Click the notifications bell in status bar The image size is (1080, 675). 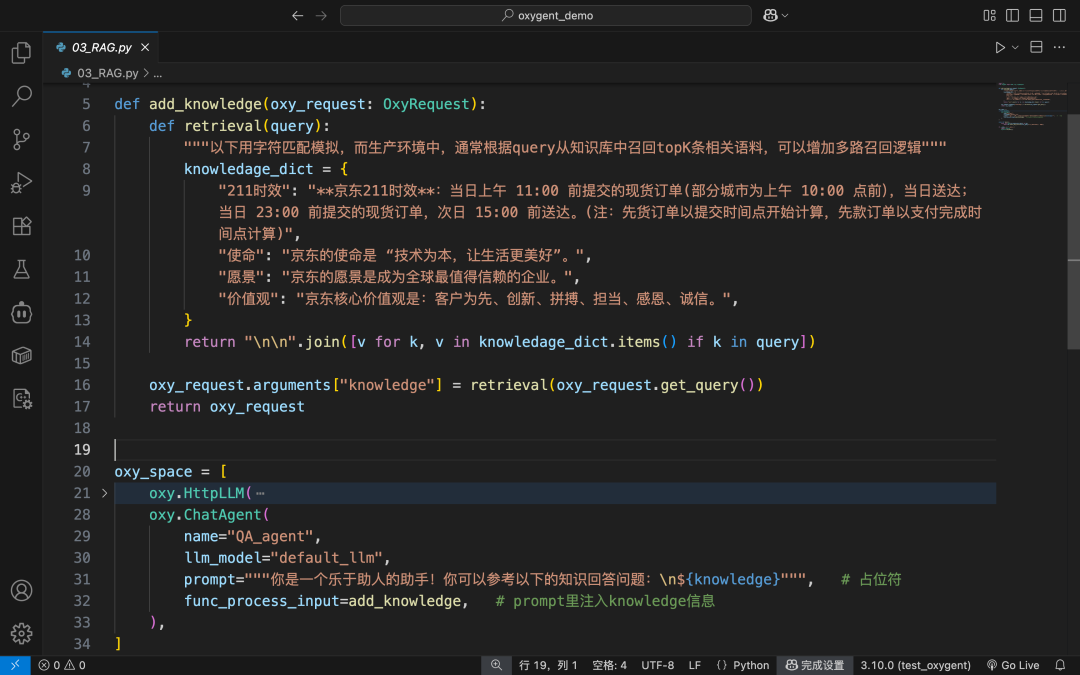[1060, 665]
